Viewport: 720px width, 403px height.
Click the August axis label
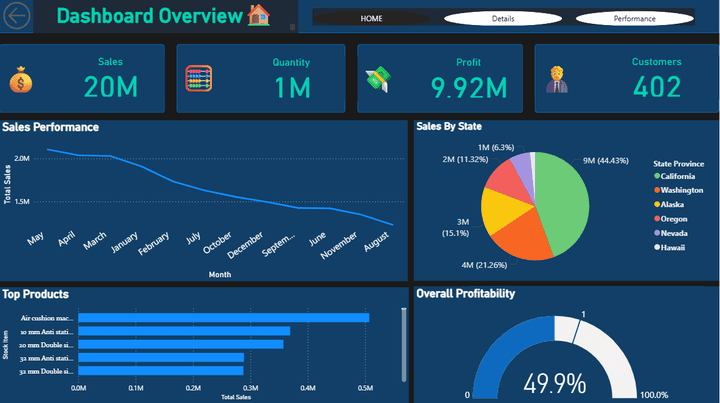tap(377, 241)
